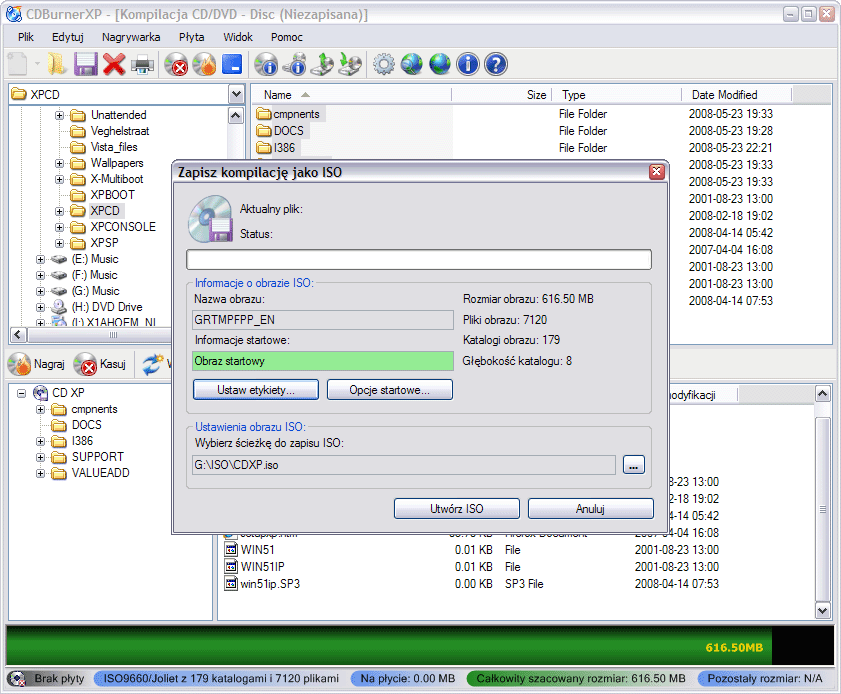Click the CDBurnerXP title bar app icon
This screenshot has height=694, width=841.
(14, 14)
